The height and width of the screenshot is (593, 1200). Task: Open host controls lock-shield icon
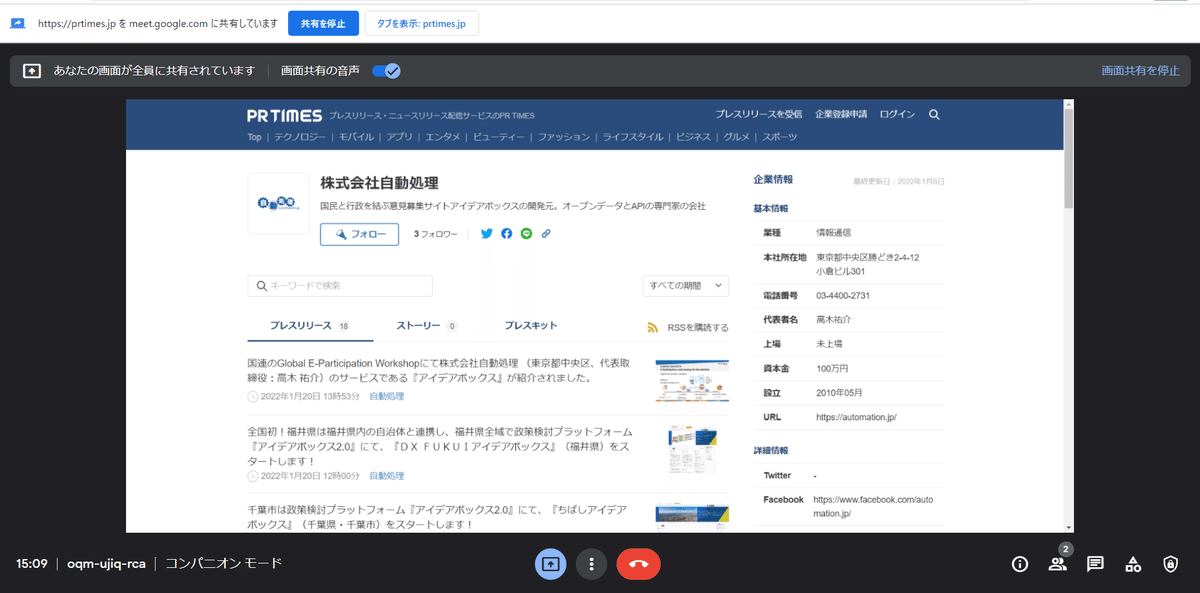coord(1171,564)
